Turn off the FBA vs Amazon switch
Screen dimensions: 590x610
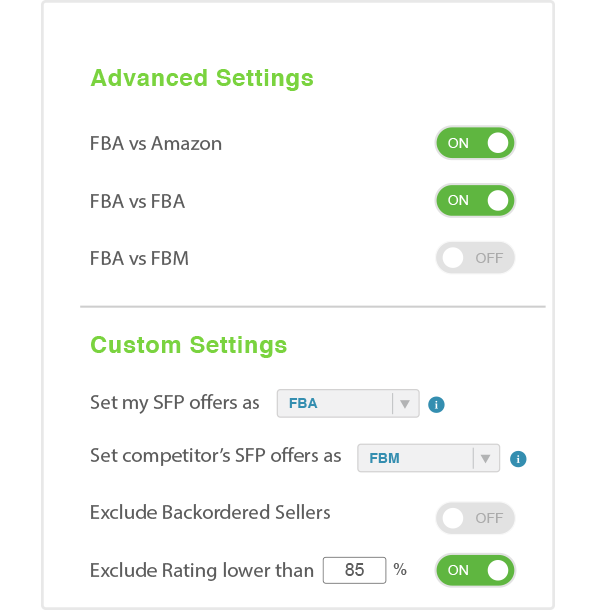pyautogui.click(x=475, y=143)
